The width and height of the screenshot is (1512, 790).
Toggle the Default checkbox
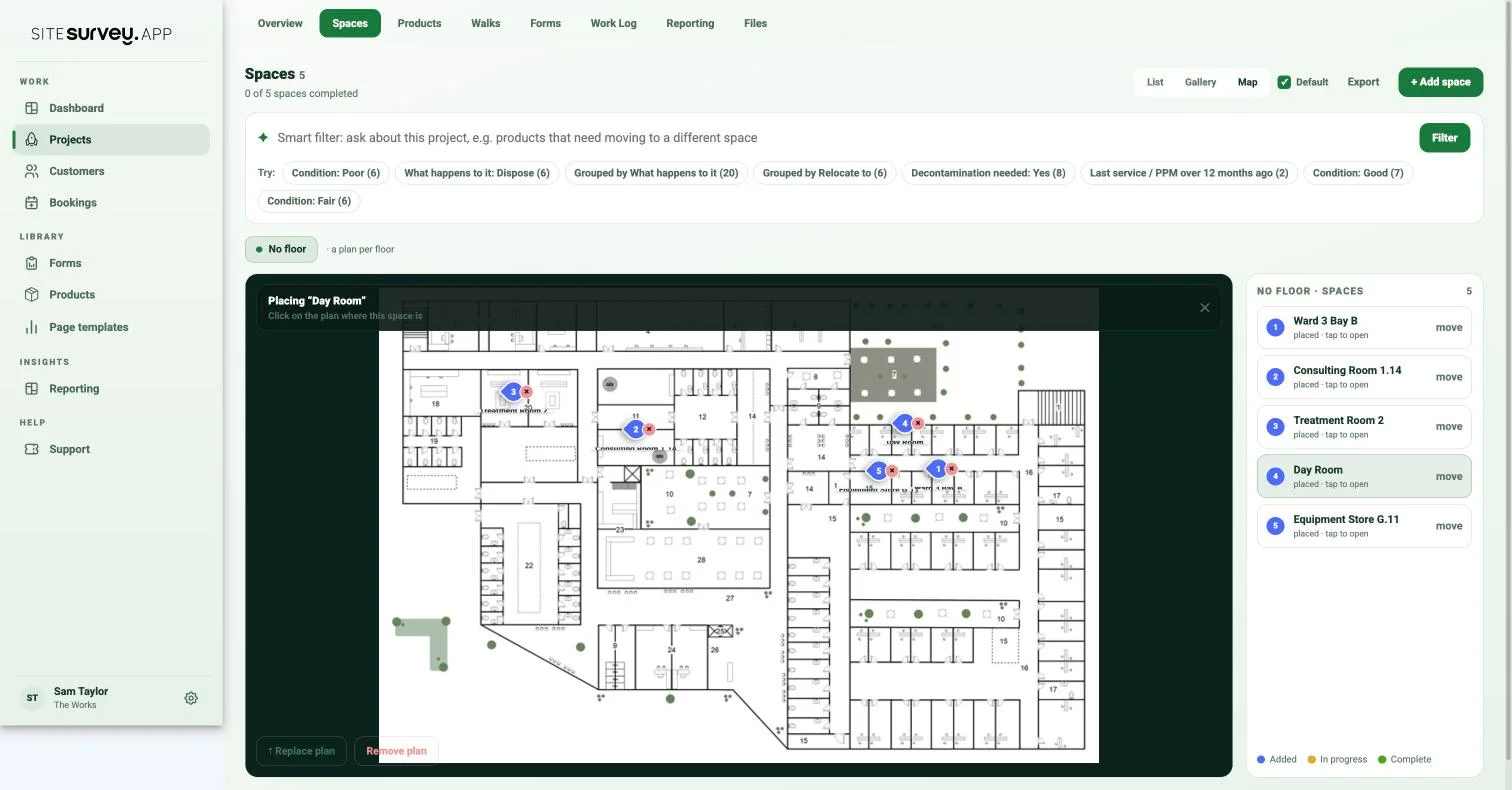click(1284, 82)
